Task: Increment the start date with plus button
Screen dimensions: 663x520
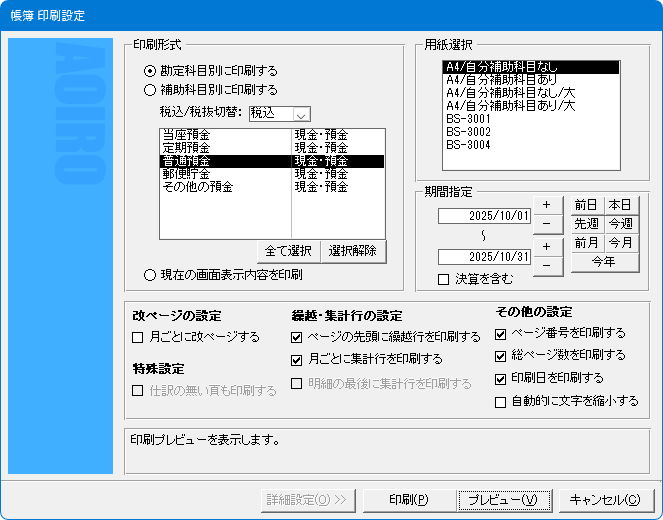Action: click(x=547, y=205)
